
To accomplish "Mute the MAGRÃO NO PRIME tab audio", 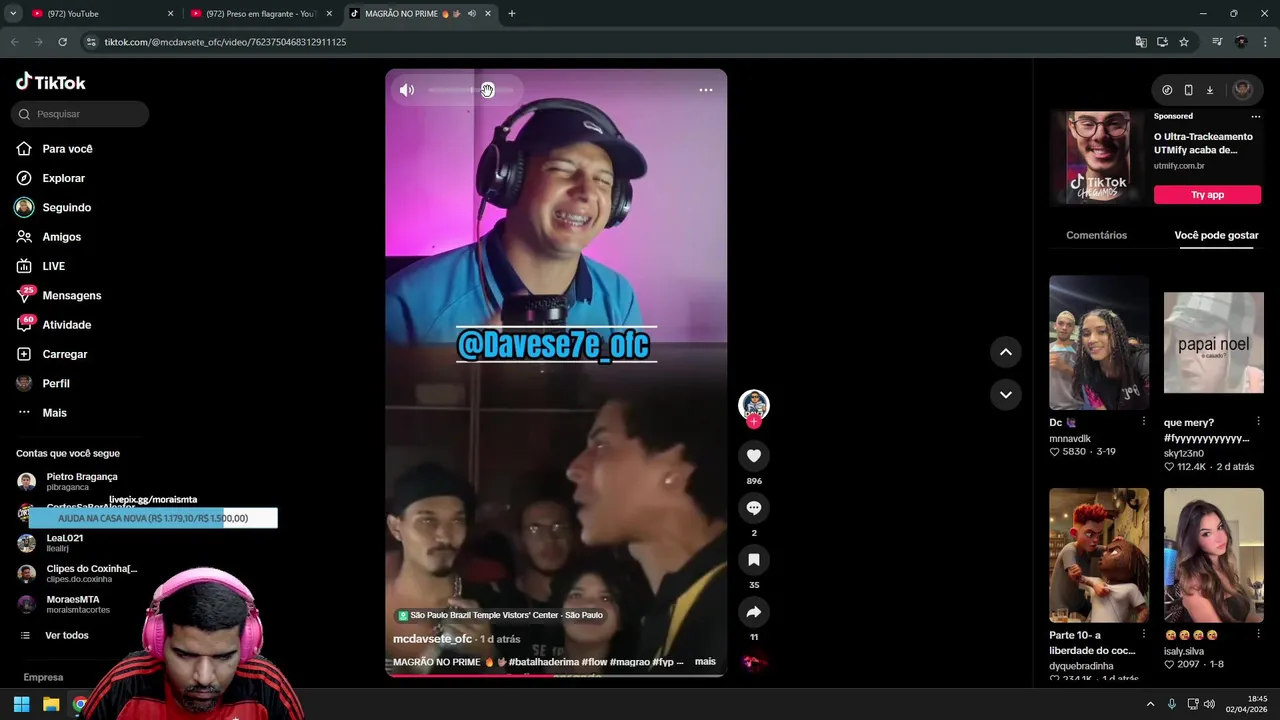I will point(471,14).
